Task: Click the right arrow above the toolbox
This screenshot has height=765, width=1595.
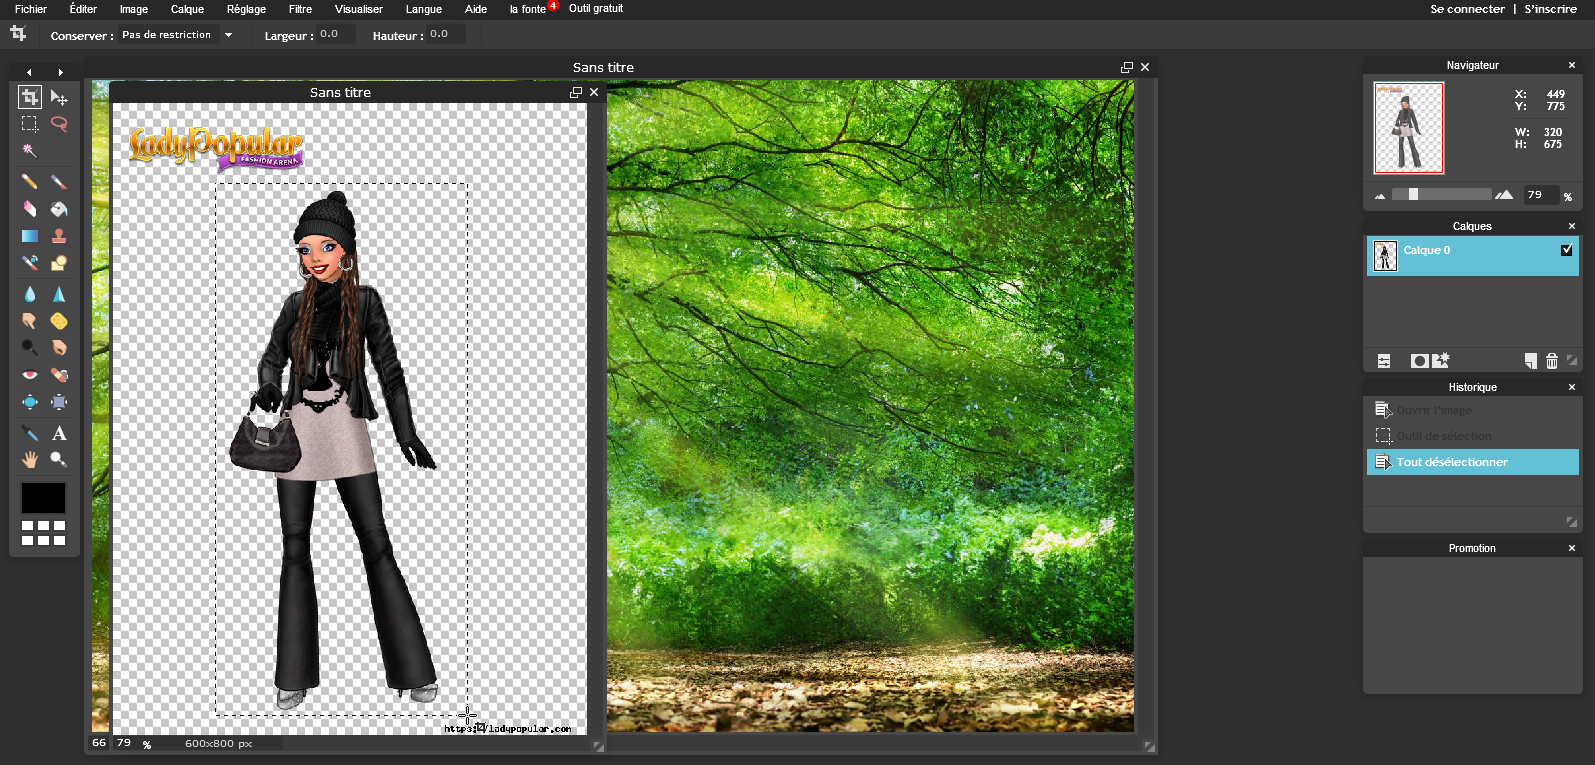Action: coord(61,72)
